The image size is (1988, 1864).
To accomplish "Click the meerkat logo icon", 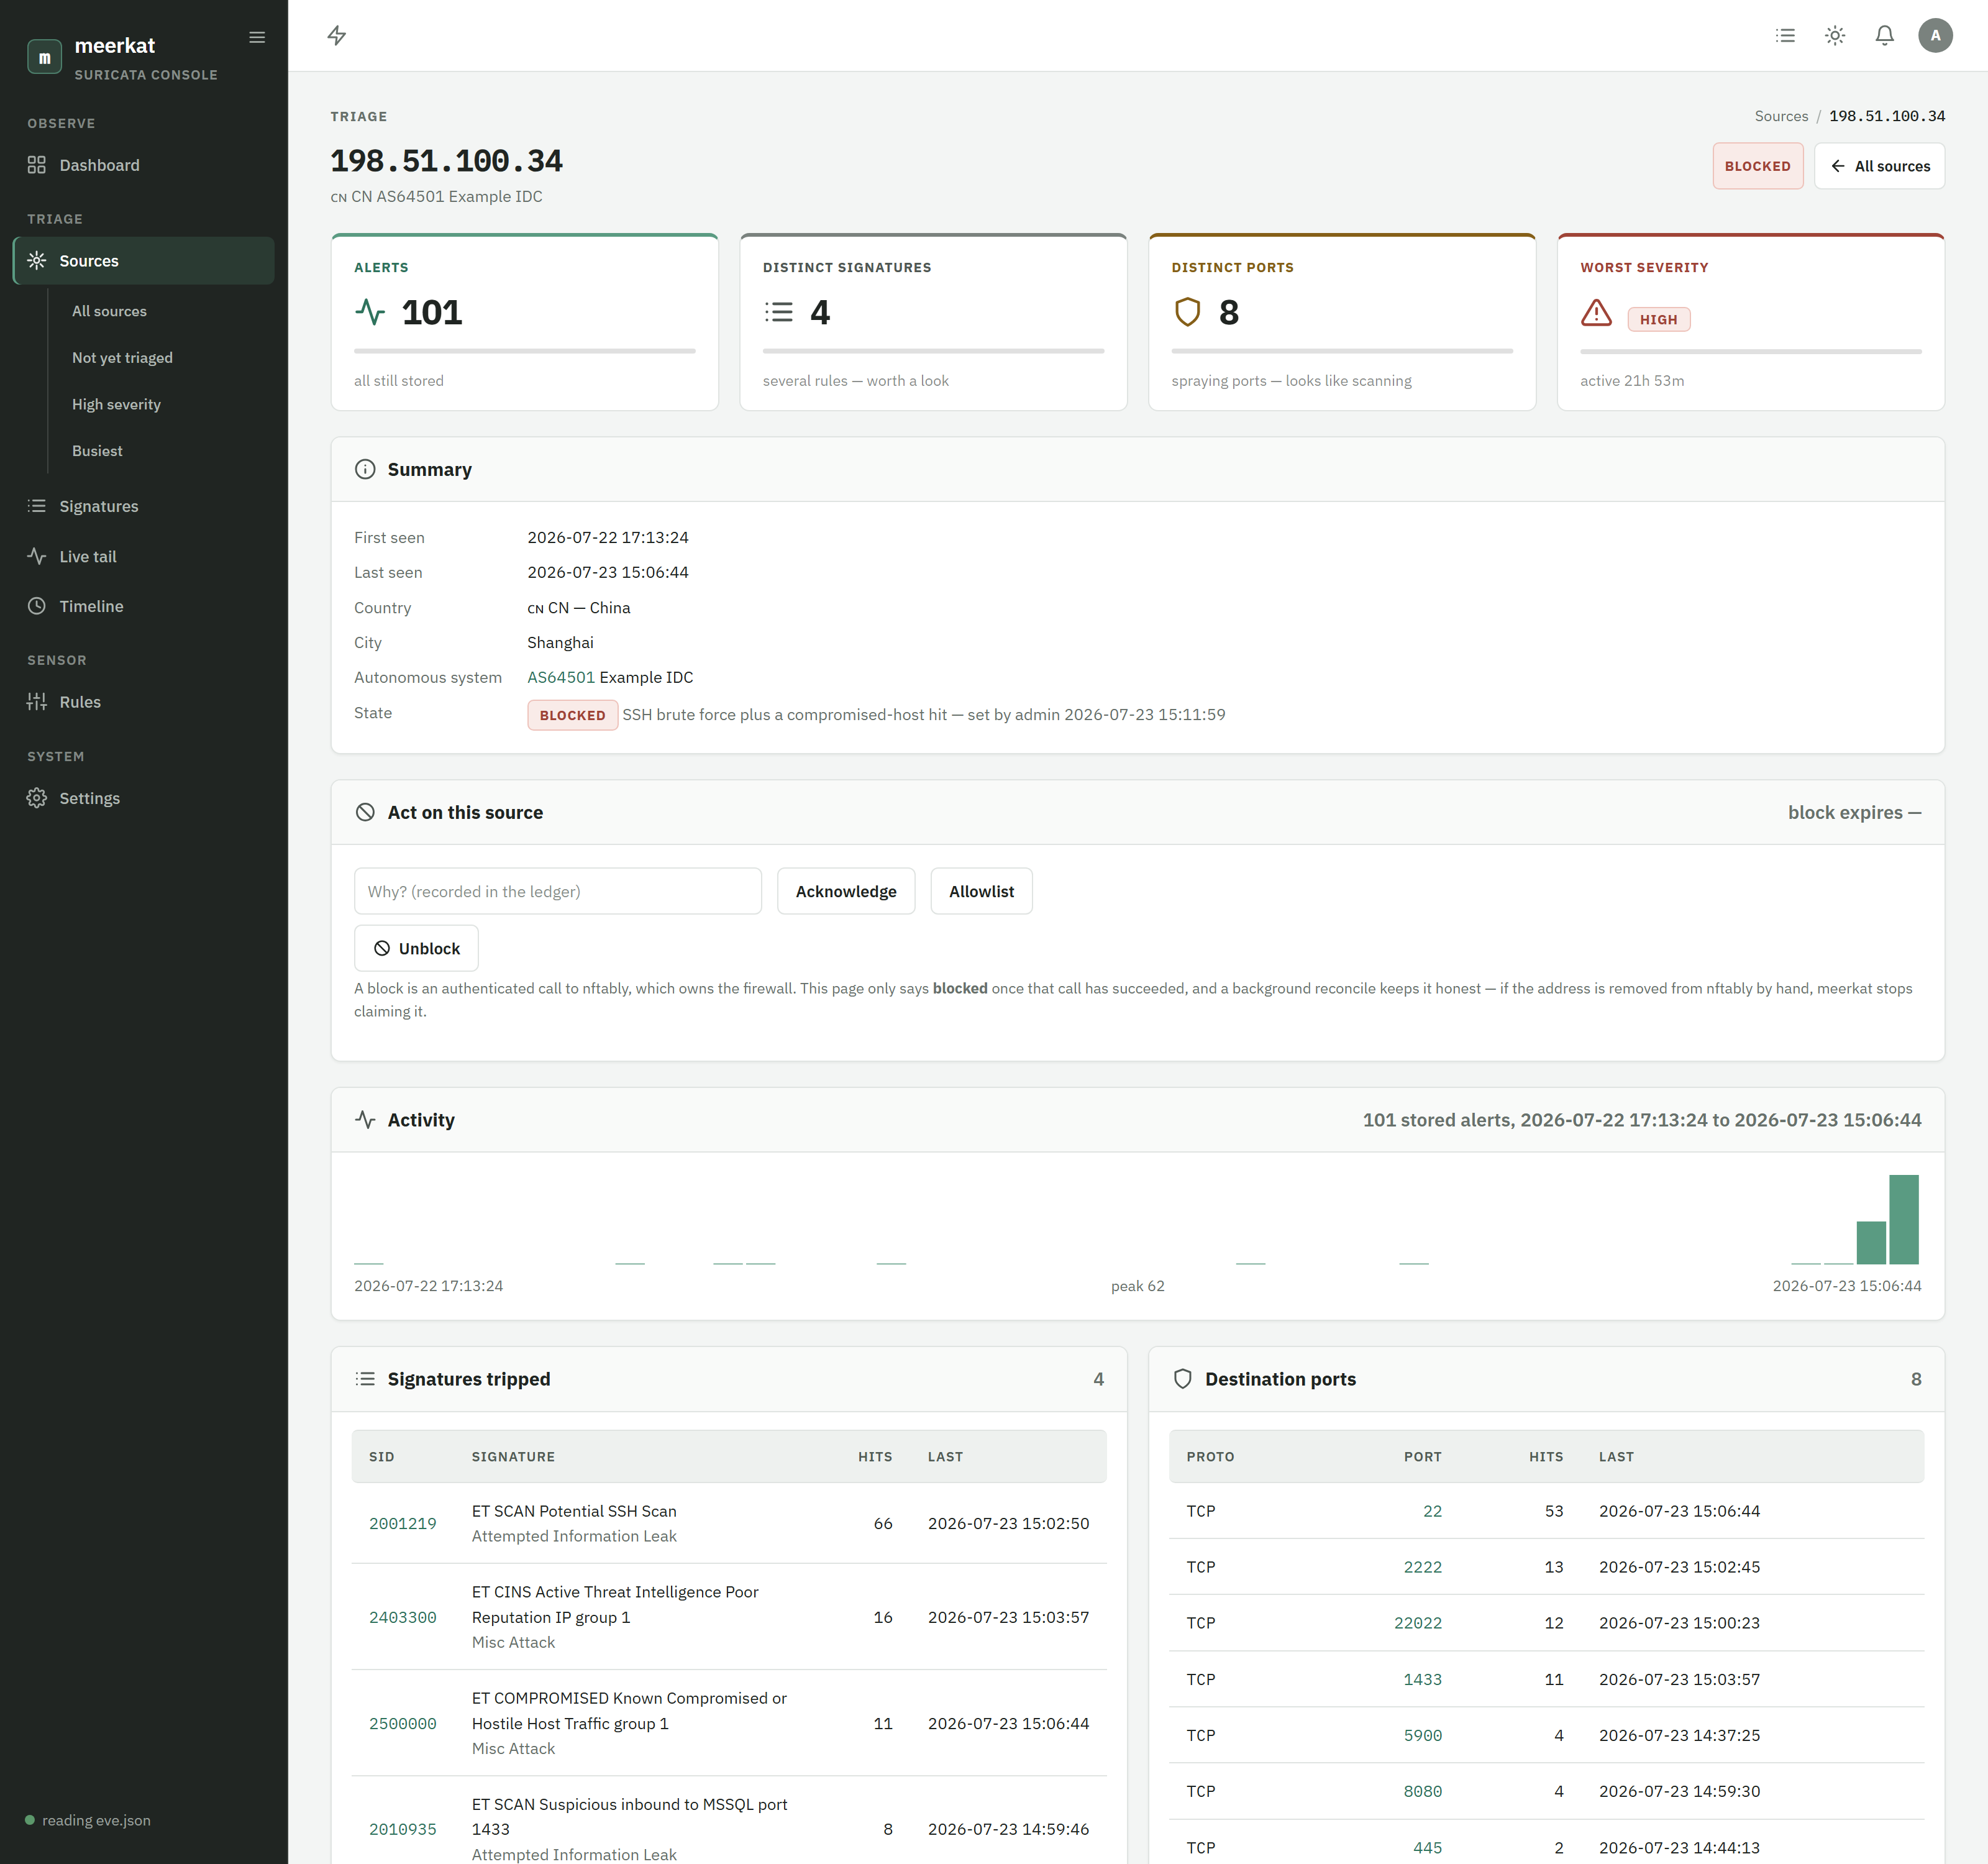I will (x=44, y=57).
